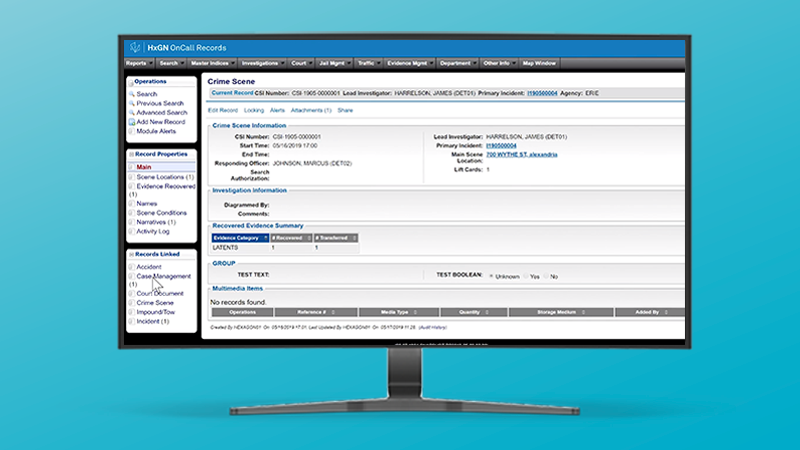Click the icon beside Court Document

click(x=132, y=293)
